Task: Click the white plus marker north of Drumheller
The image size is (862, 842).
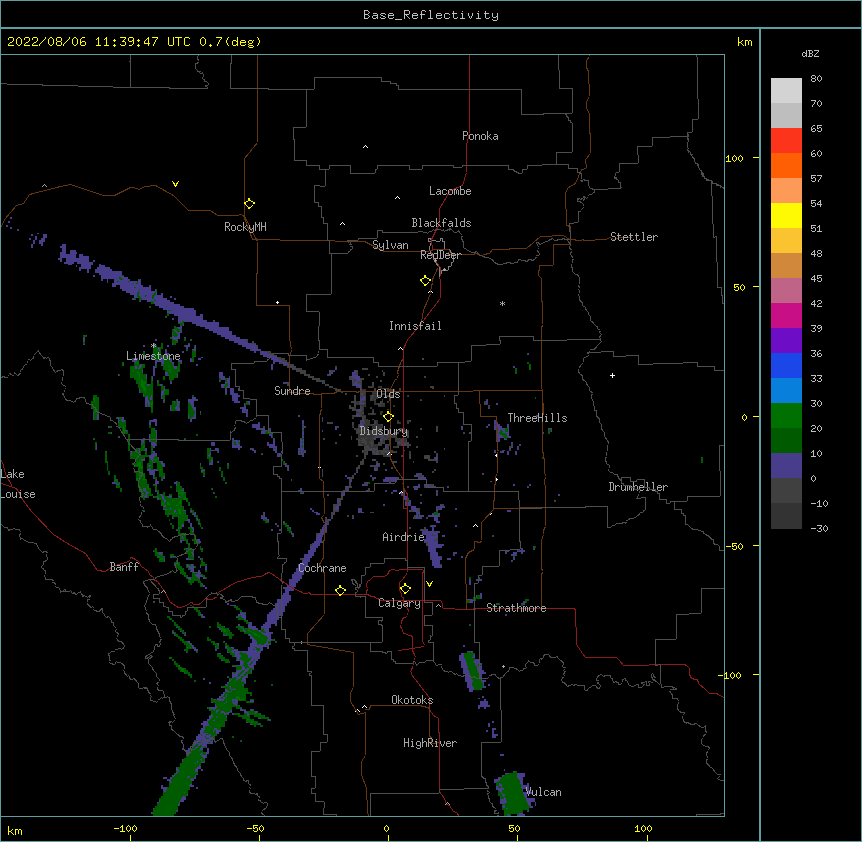Action: (x=612, y=375)
